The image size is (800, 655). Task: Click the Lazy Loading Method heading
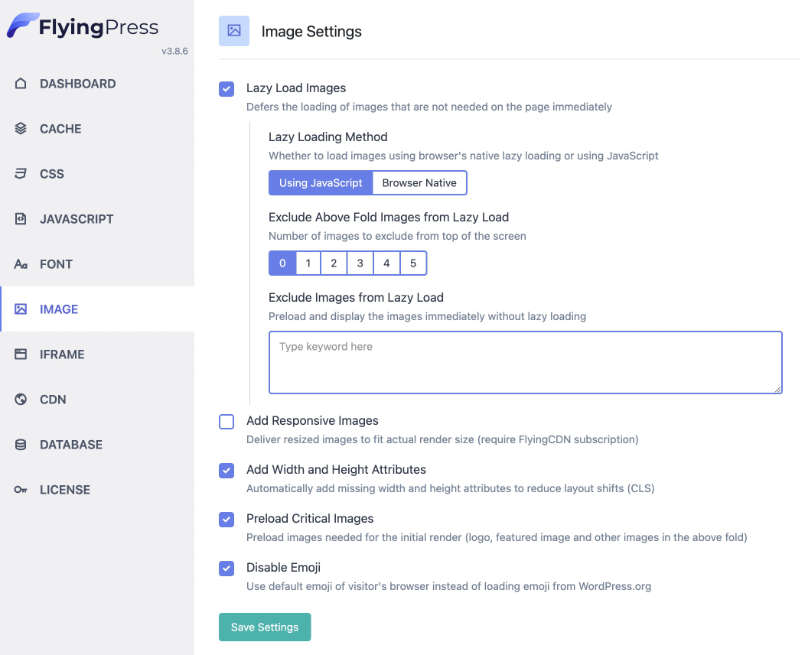coord(328,137)
